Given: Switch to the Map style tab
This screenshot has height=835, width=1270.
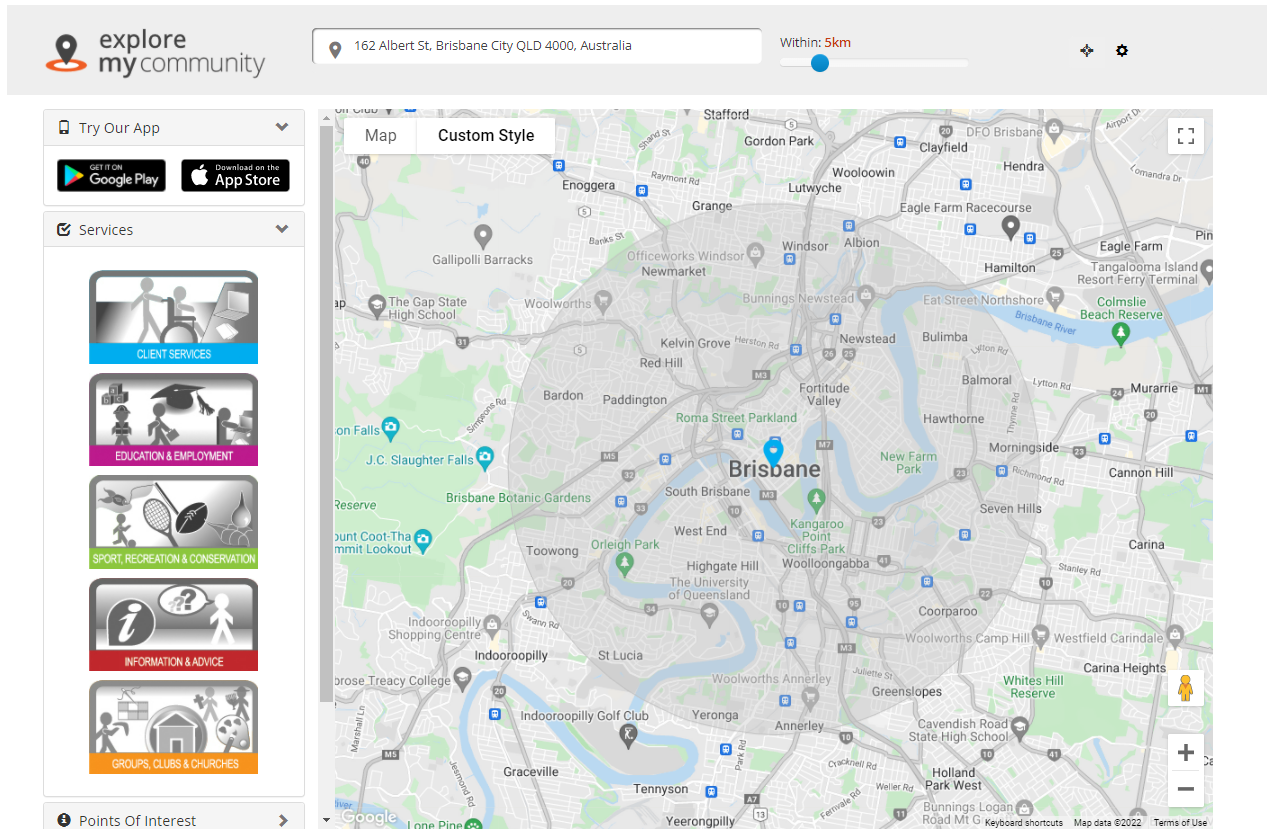Looking at the screenshot, I should pyautogui.click(x=381, y=136).
